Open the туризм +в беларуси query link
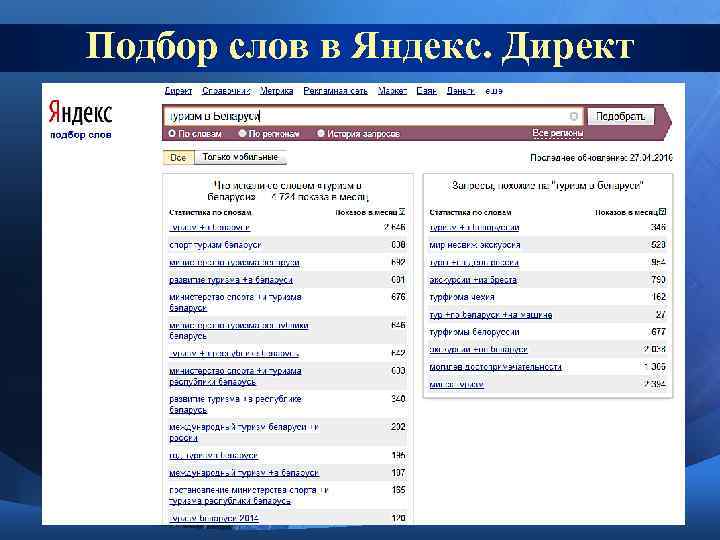720x540 pixels. 209,228
